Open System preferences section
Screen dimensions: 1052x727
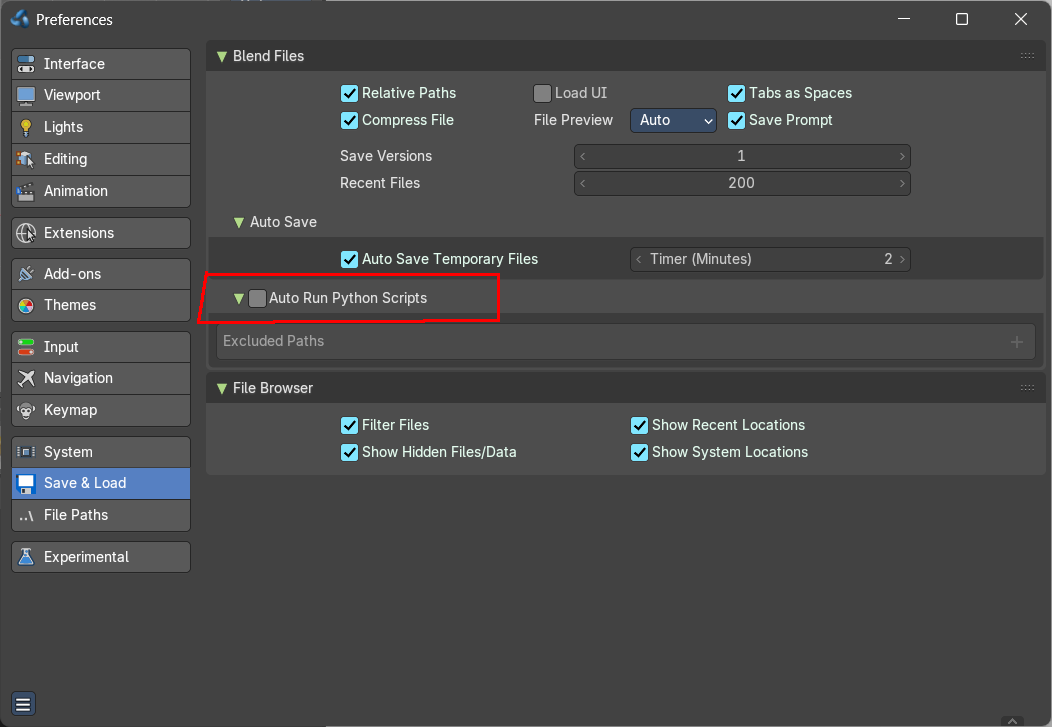101,452
